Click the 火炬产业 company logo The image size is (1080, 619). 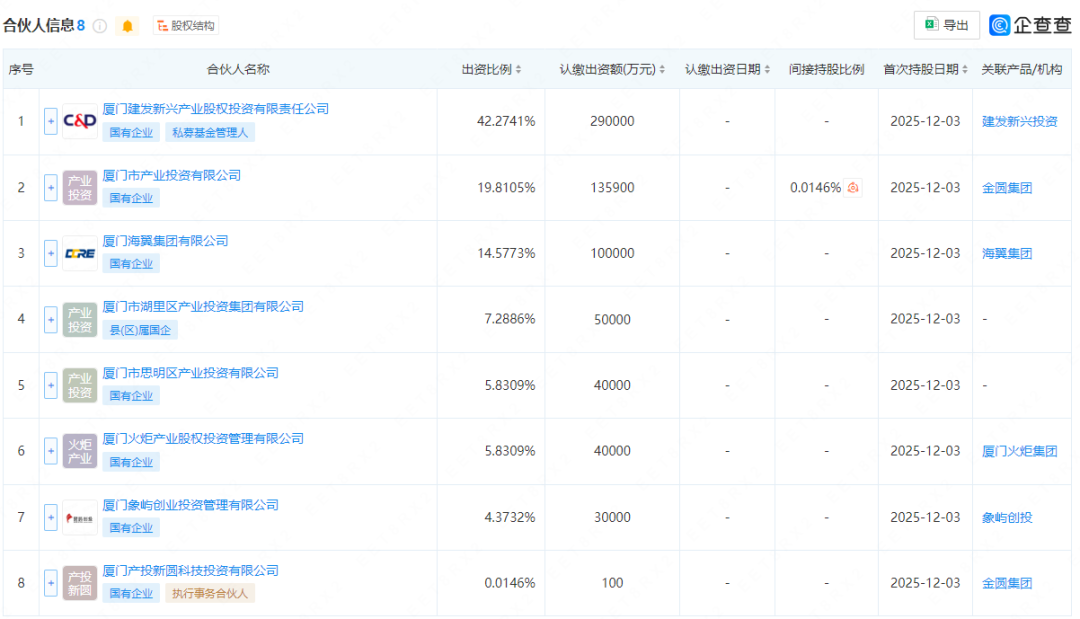(x=80, y=451)
